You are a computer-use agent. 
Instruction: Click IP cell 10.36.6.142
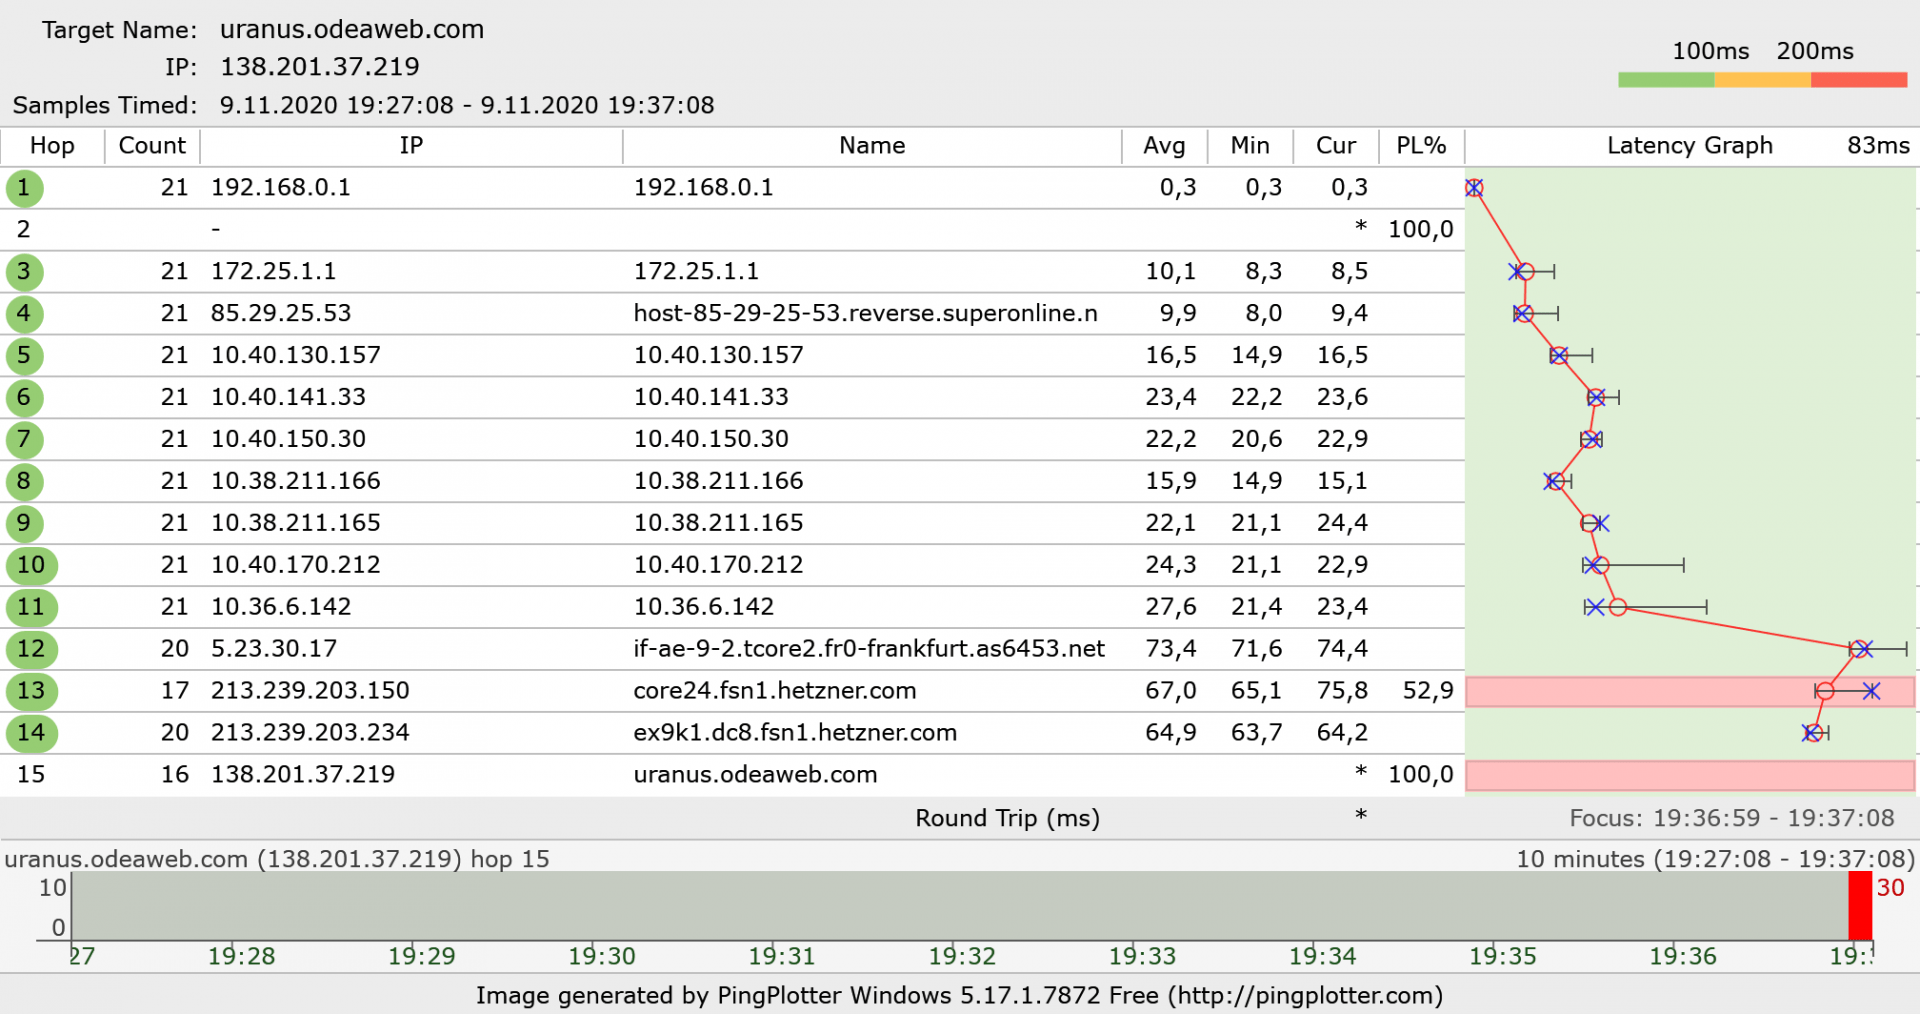click(x=281, y=608)
